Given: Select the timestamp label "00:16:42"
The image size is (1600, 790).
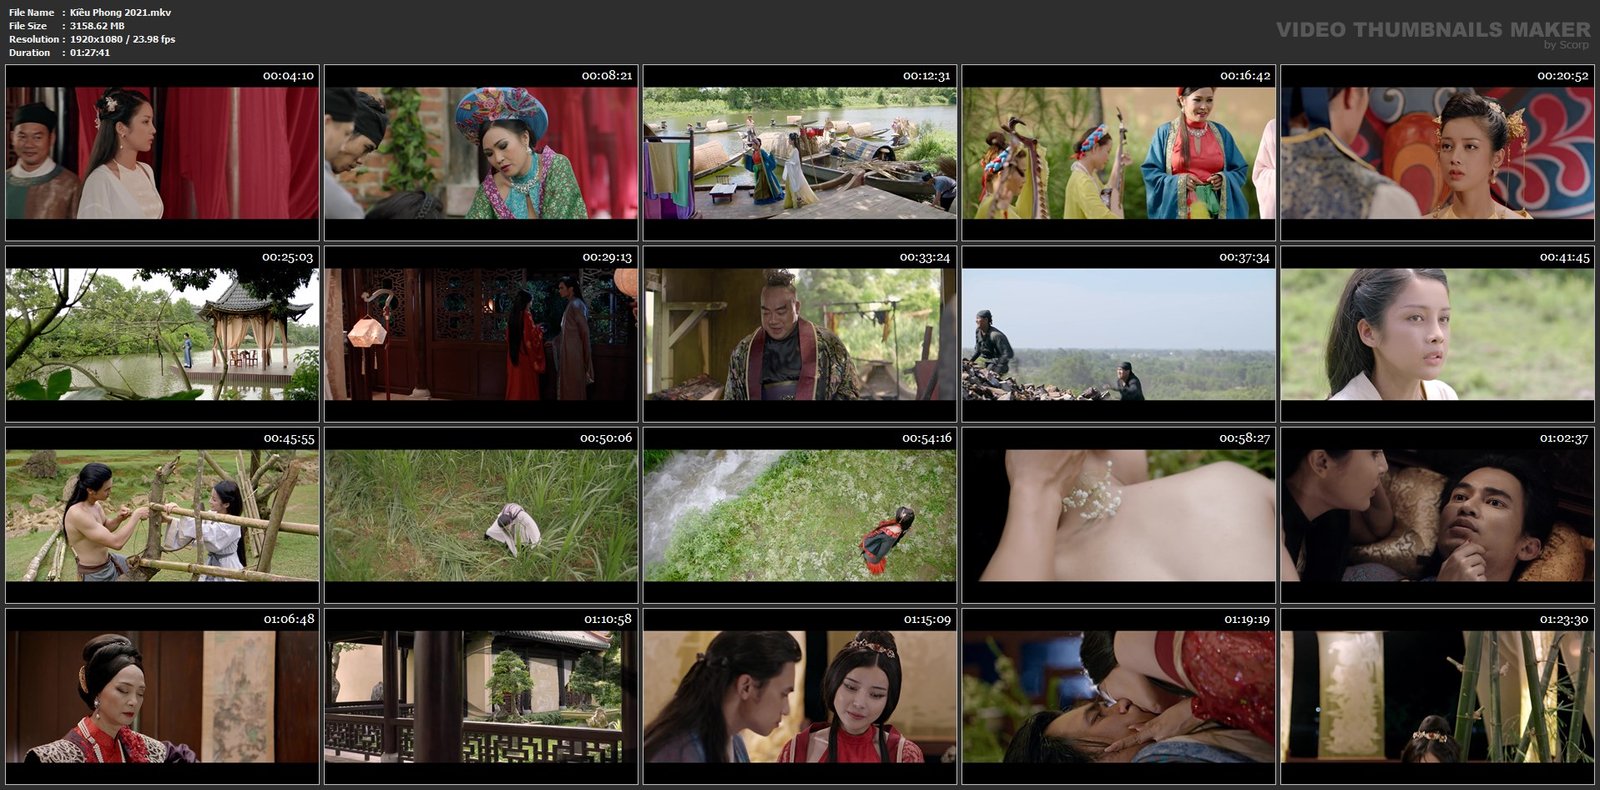Looking at the screenshot, I should [x=1245, y=75].
